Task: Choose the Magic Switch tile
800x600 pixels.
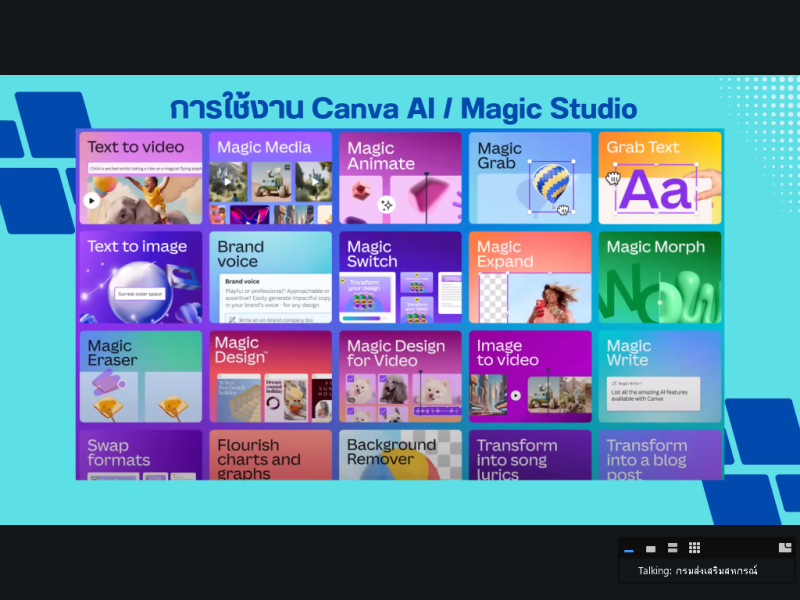Action: click(400, 277)
